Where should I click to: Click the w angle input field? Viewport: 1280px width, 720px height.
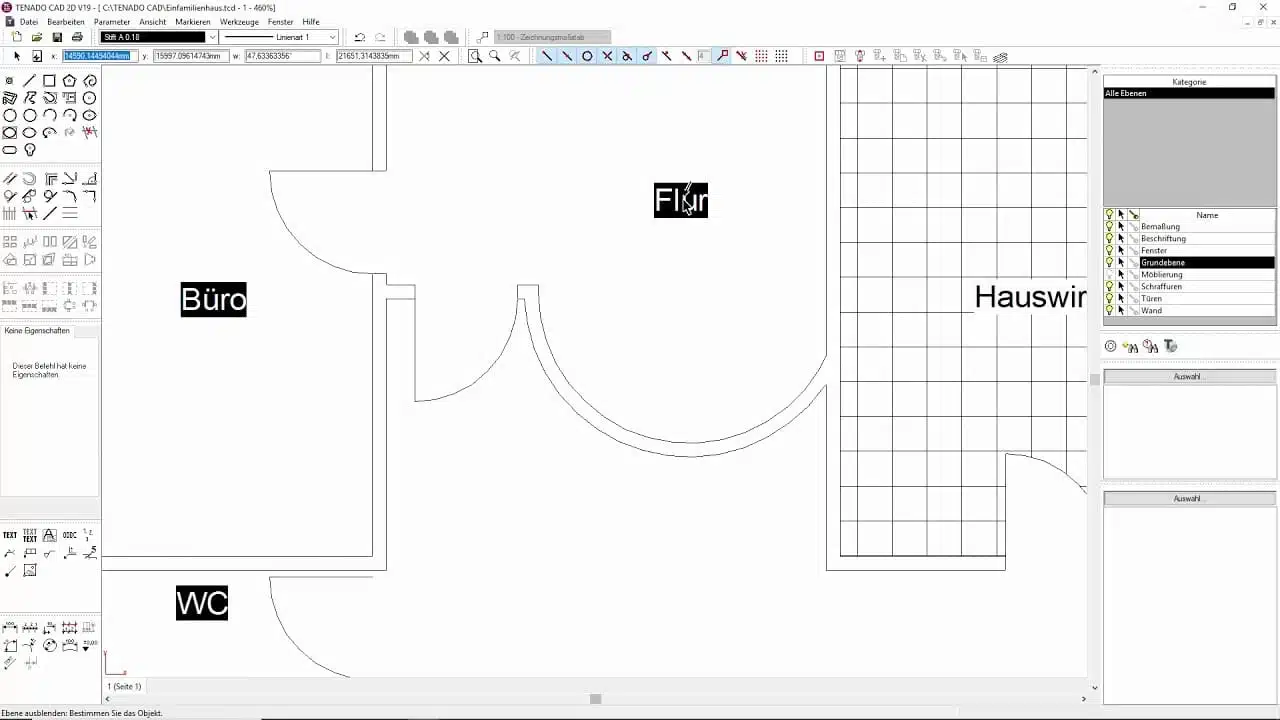click(282, 56)
